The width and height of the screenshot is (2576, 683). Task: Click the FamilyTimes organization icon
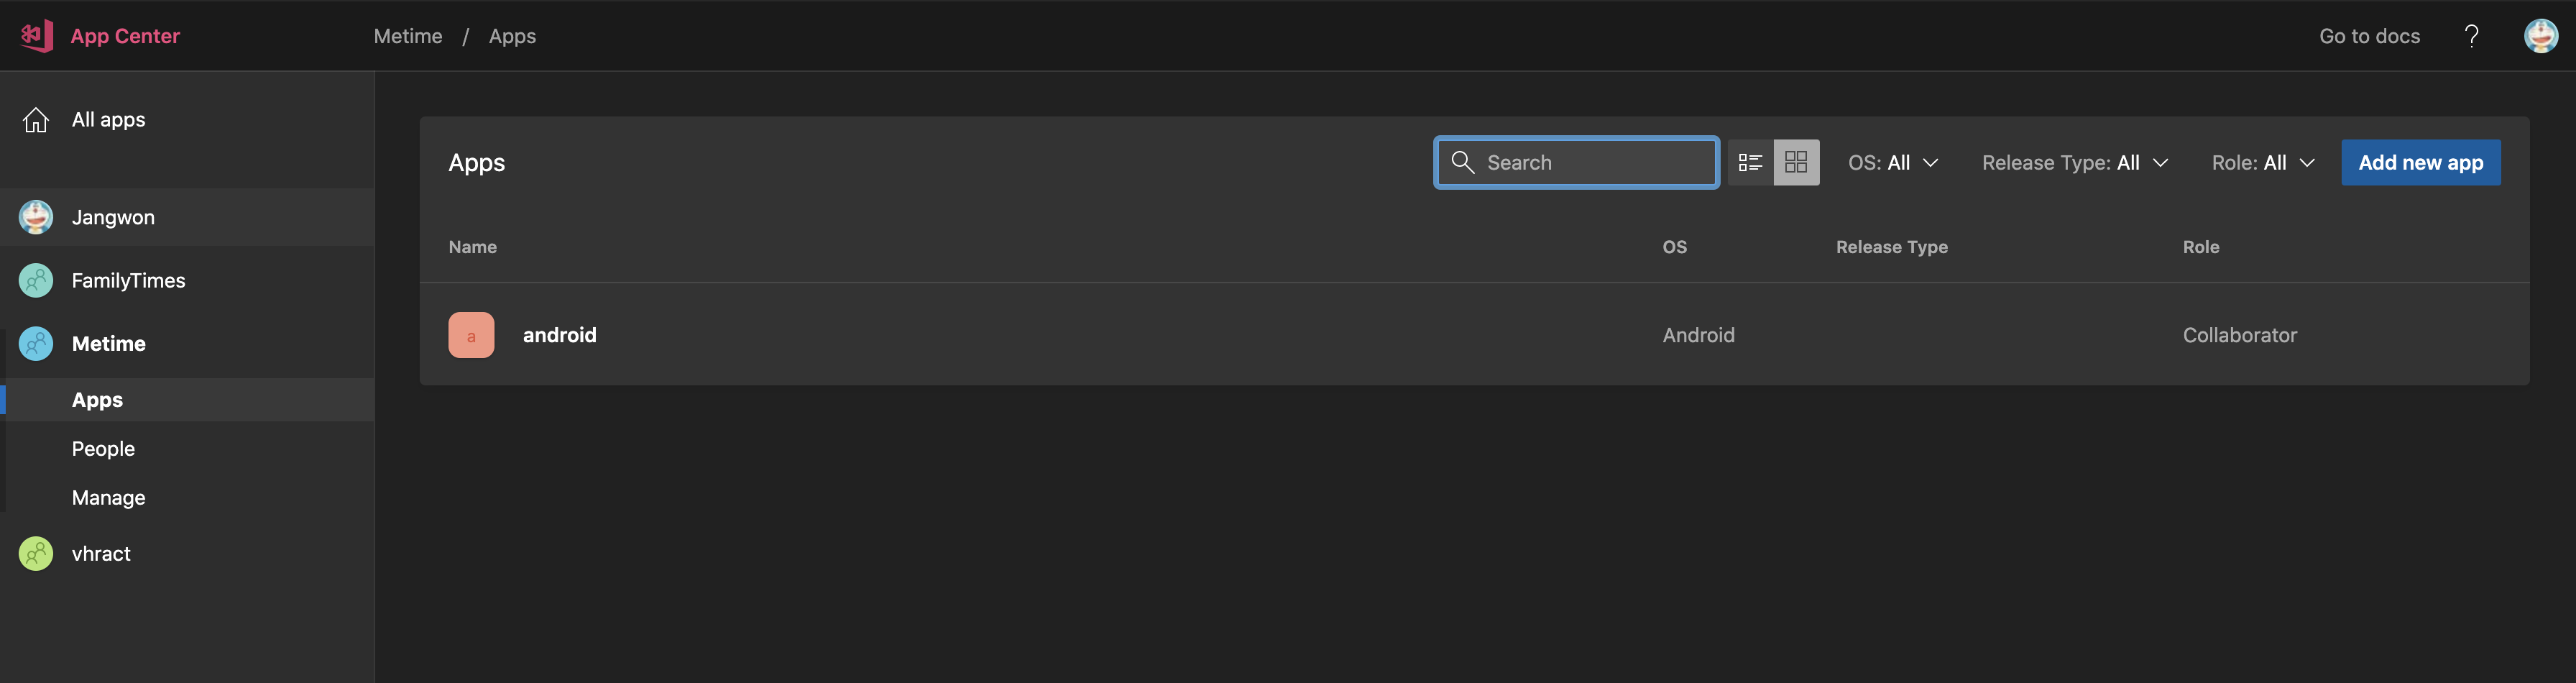tap(36, 280)
